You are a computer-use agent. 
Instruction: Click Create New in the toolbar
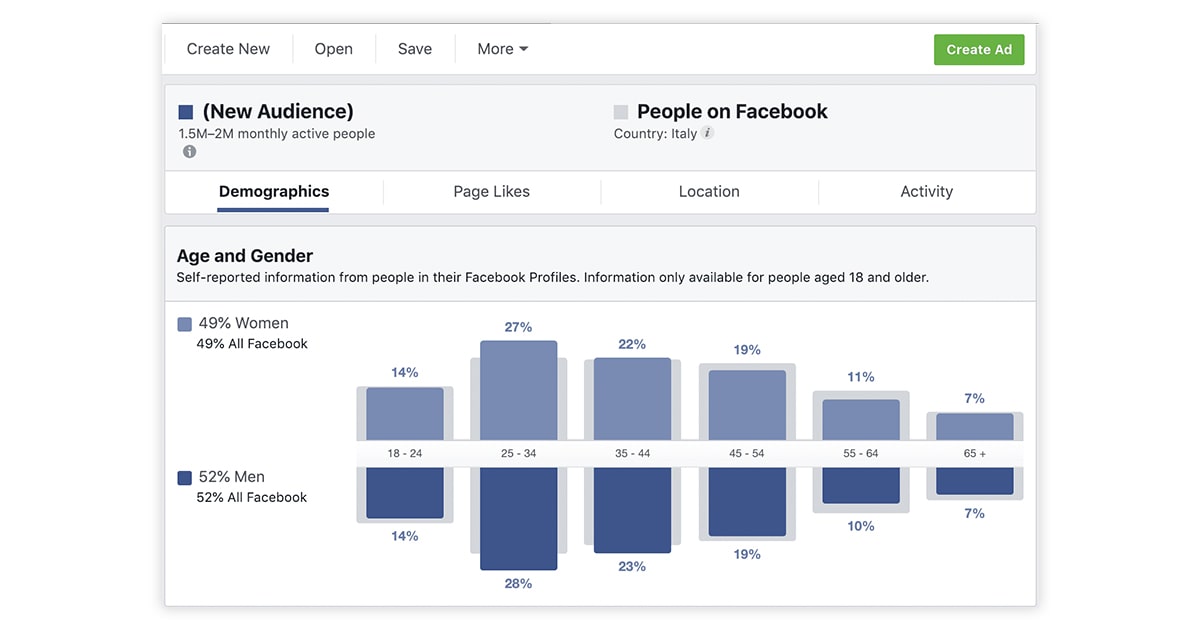[x=228, y=49]
